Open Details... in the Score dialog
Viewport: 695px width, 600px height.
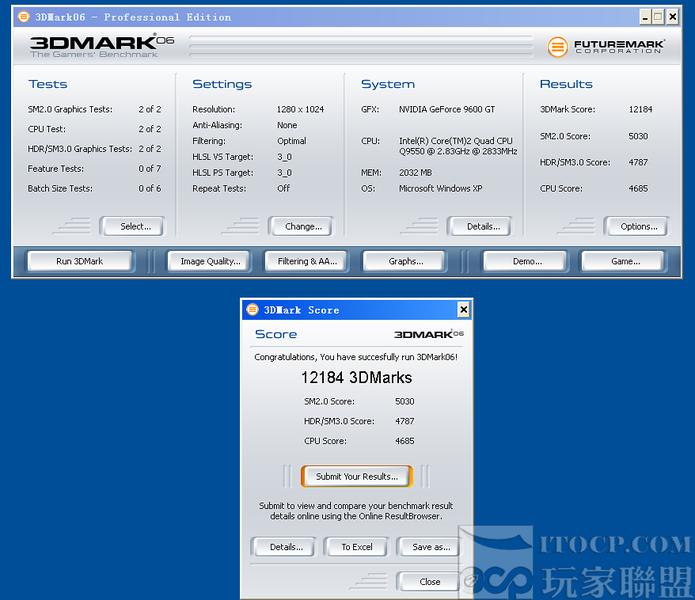(x=284, y=547)
